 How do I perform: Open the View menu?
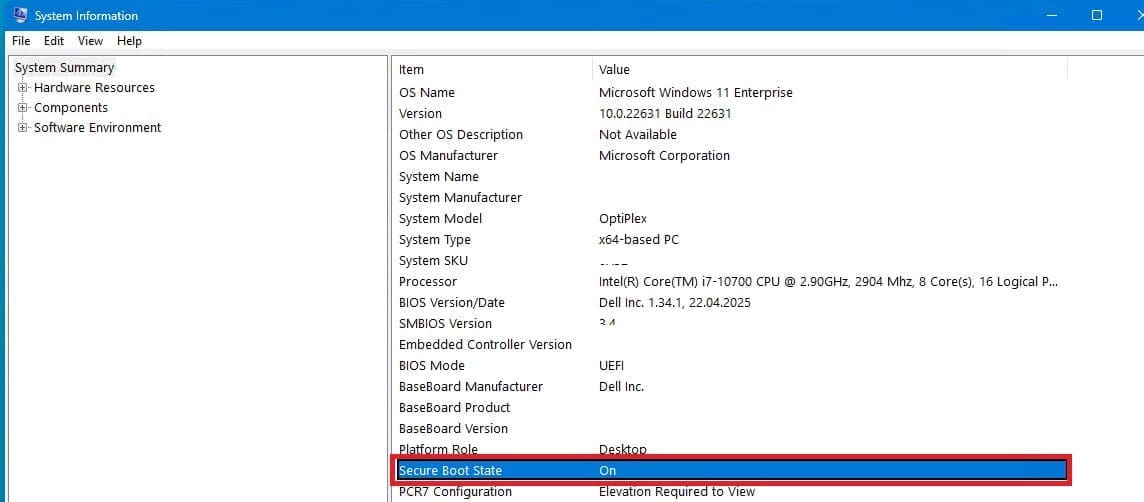90,41
